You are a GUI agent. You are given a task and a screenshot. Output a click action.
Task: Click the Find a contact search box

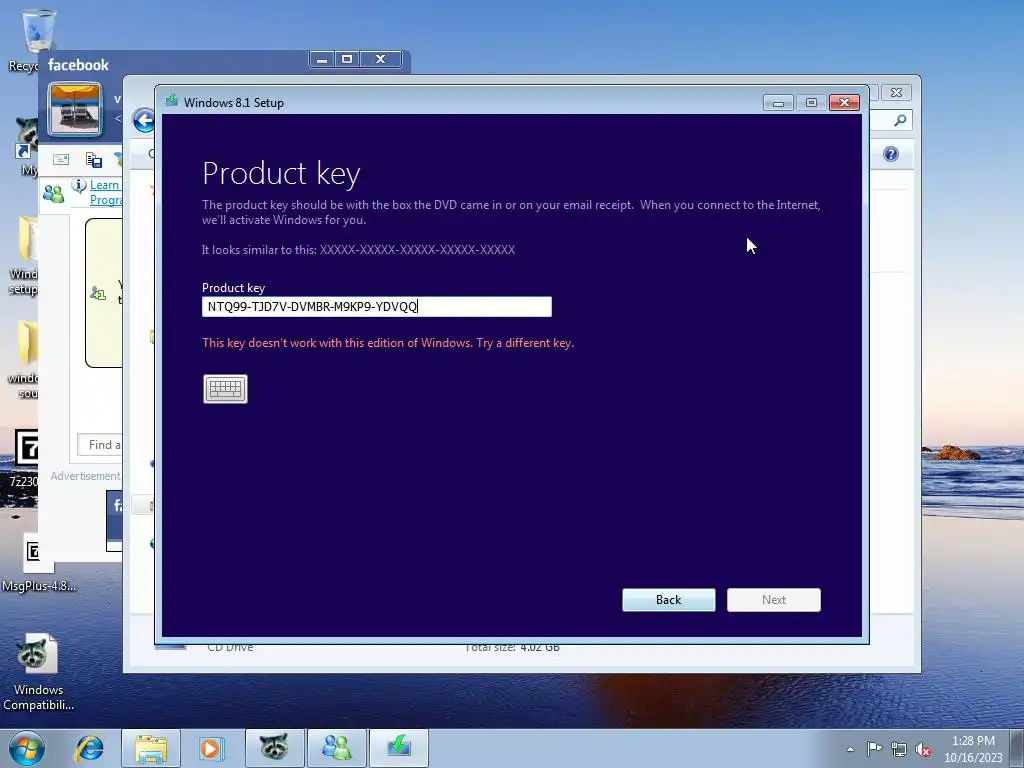[x=100, y=445]
